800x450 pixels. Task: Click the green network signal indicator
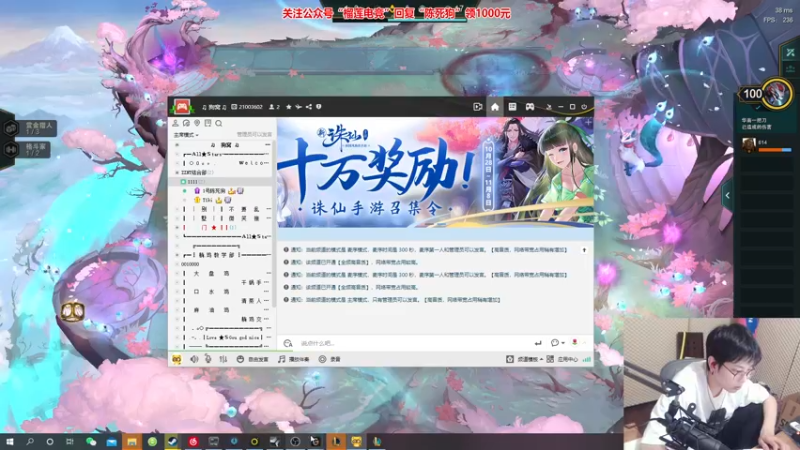tap(587, 359)
